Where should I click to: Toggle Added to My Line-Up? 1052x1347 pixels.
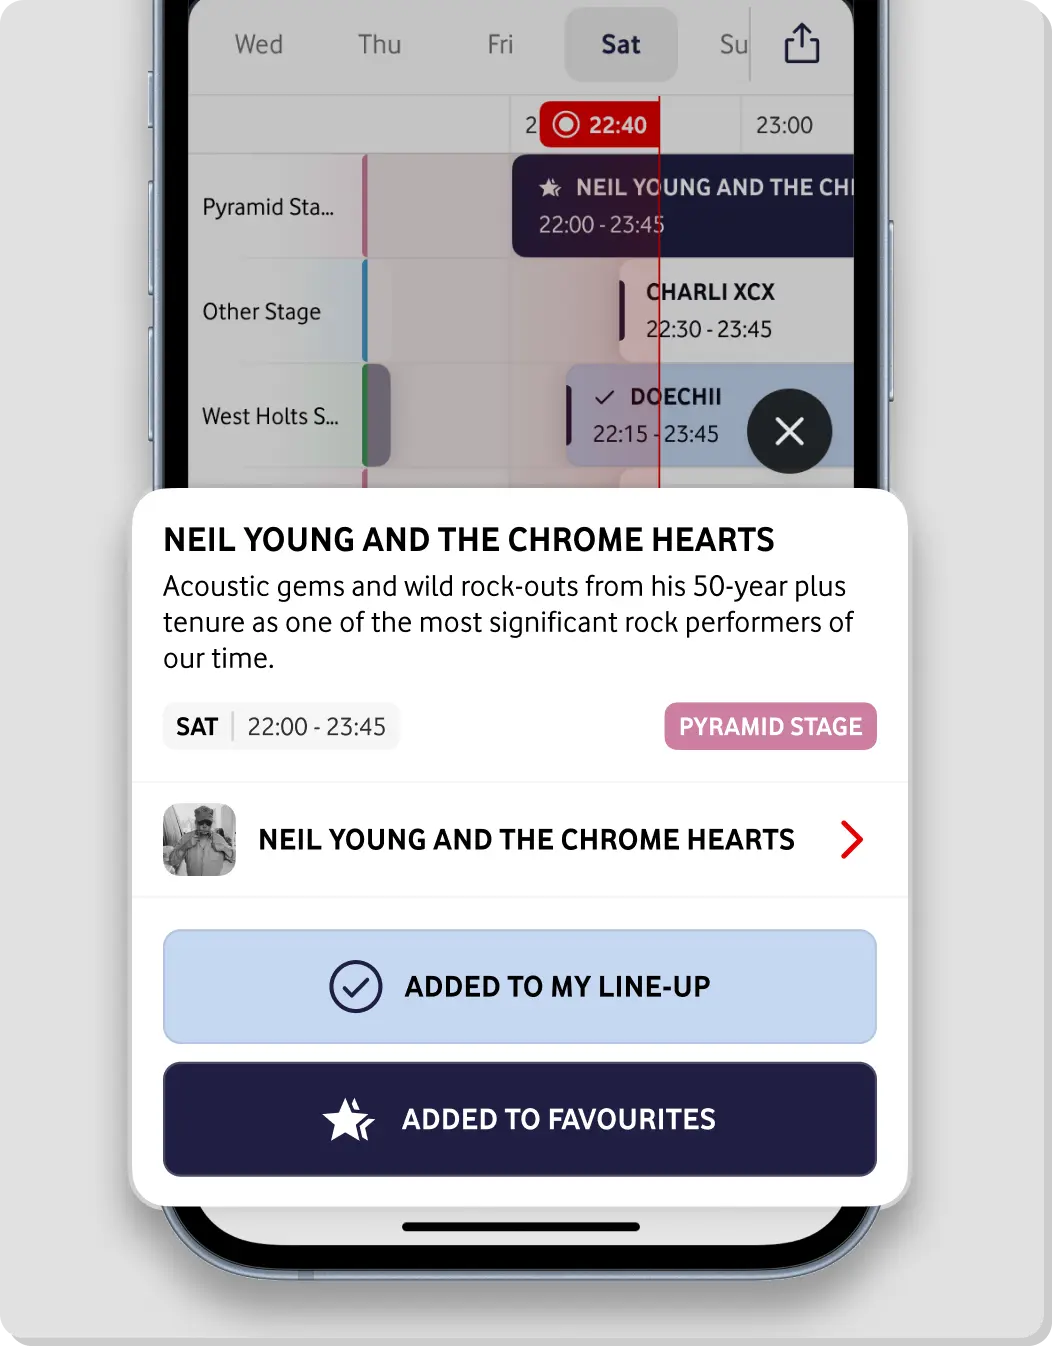(520, 986)
